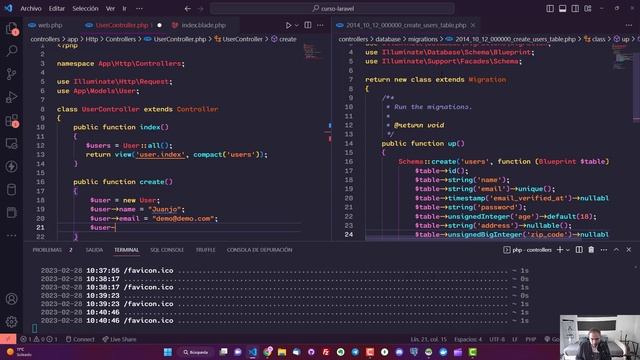This screenshot has height=360, width=640.
Task: Open the Ver menu
Action: (x=110, y=9)
